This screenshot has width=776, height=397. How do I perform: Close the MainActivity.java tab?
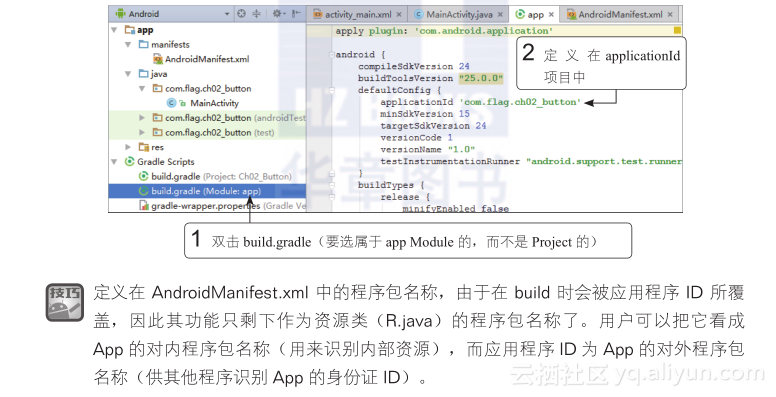point(500,15)
